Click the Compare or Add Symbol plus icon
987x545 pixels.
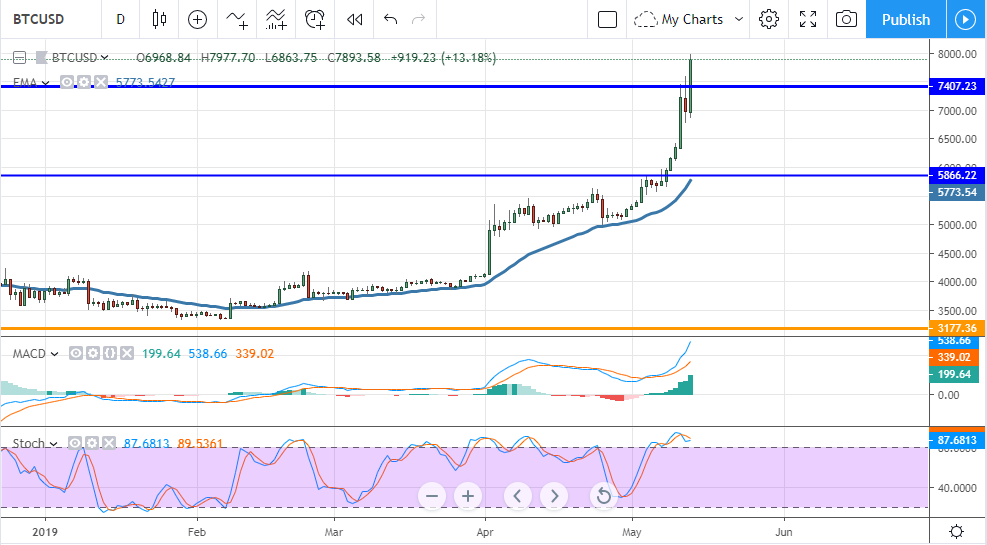pos(198,20)
